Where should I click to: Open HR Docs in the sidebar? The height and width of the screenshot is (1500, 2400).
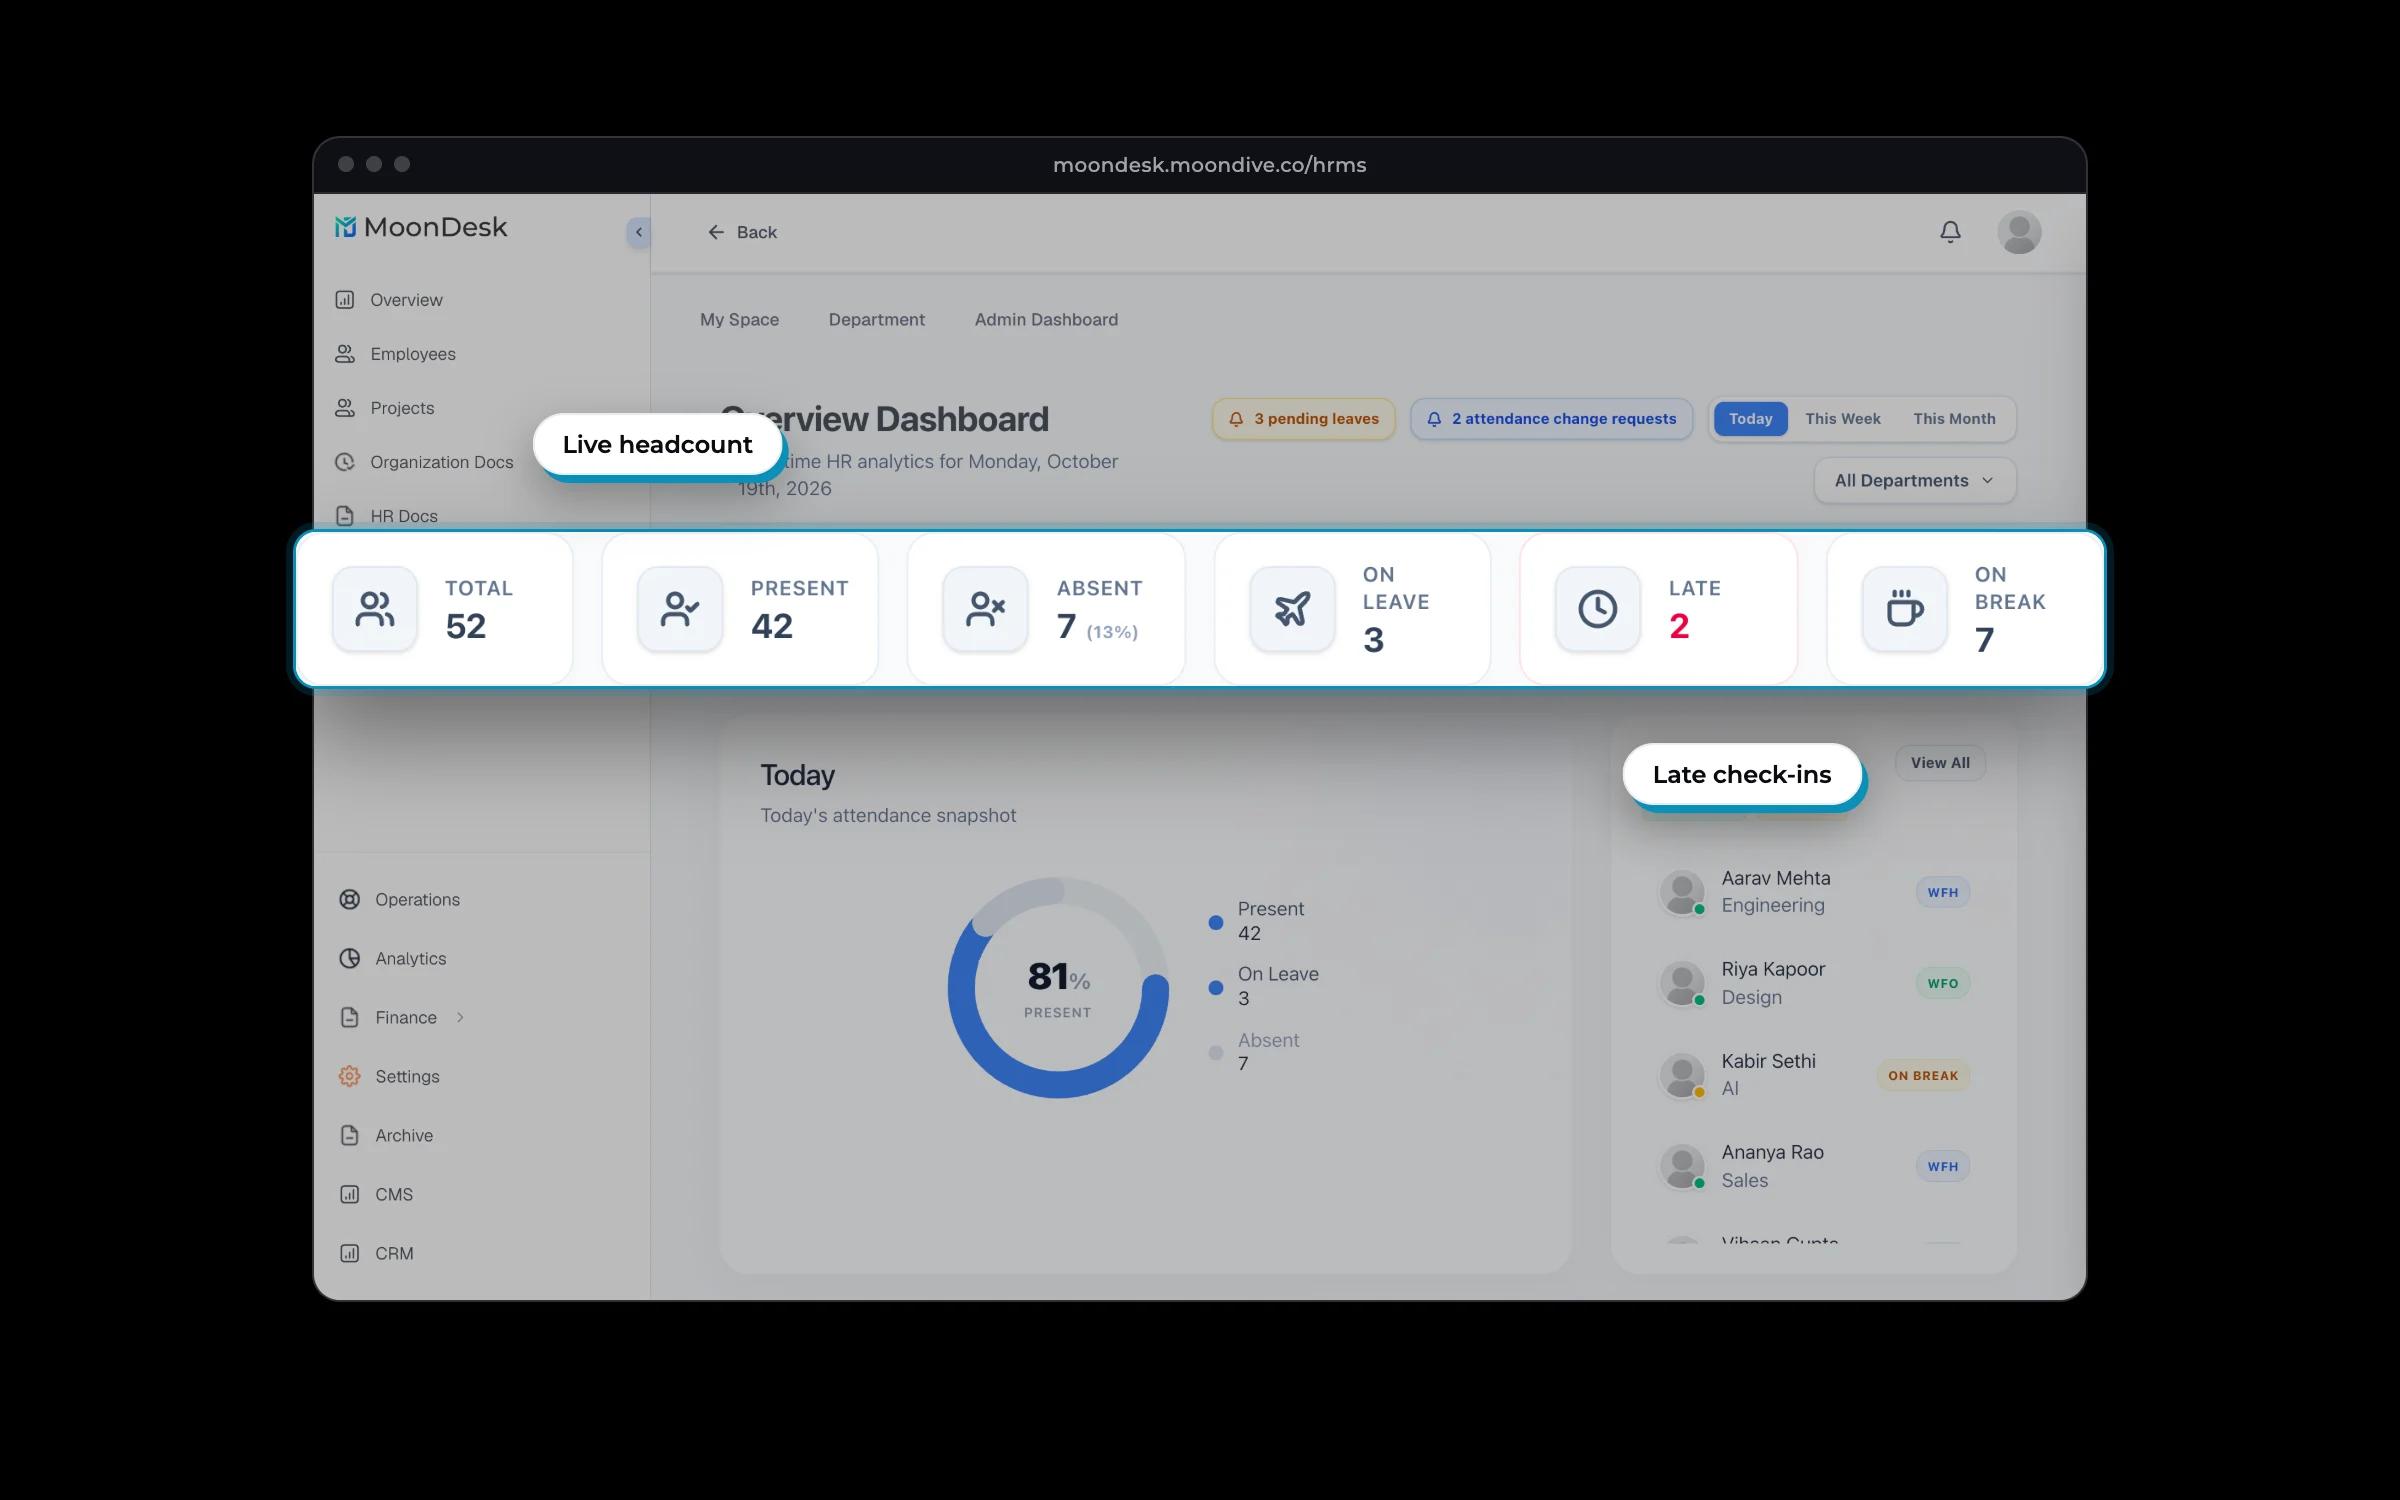point(386,516)
